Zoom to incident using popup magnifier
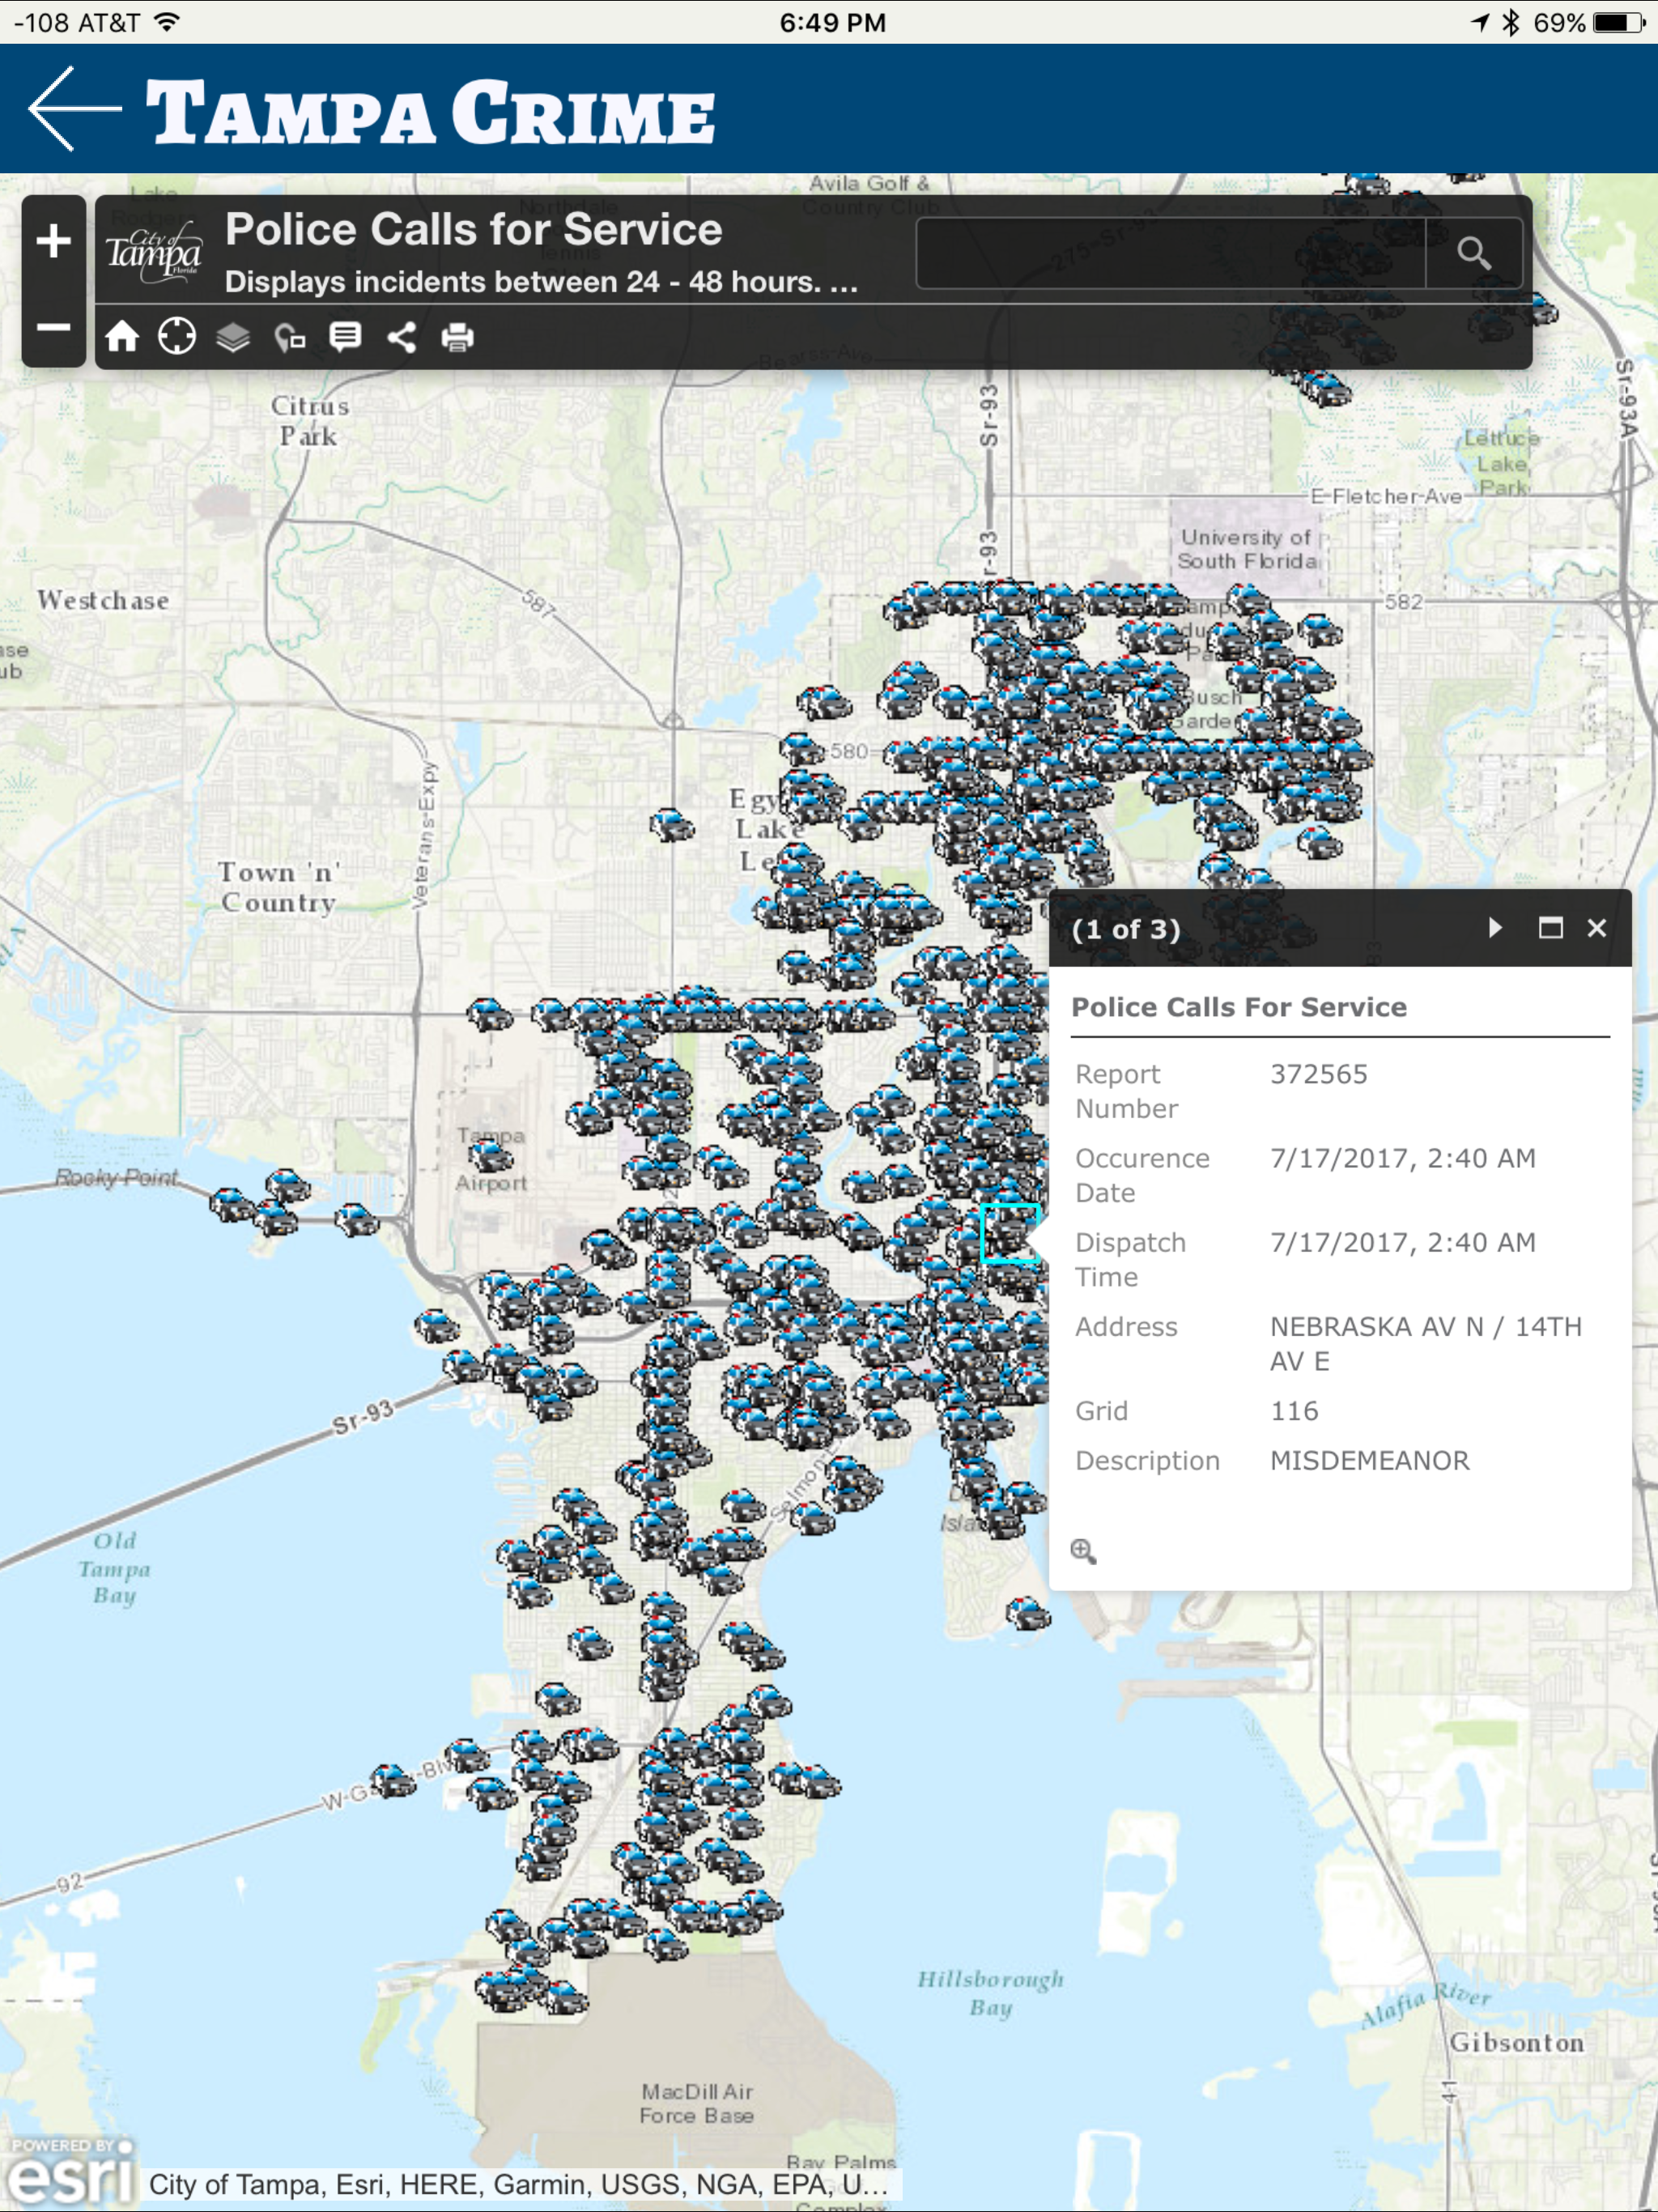 click(1083, 1551)
